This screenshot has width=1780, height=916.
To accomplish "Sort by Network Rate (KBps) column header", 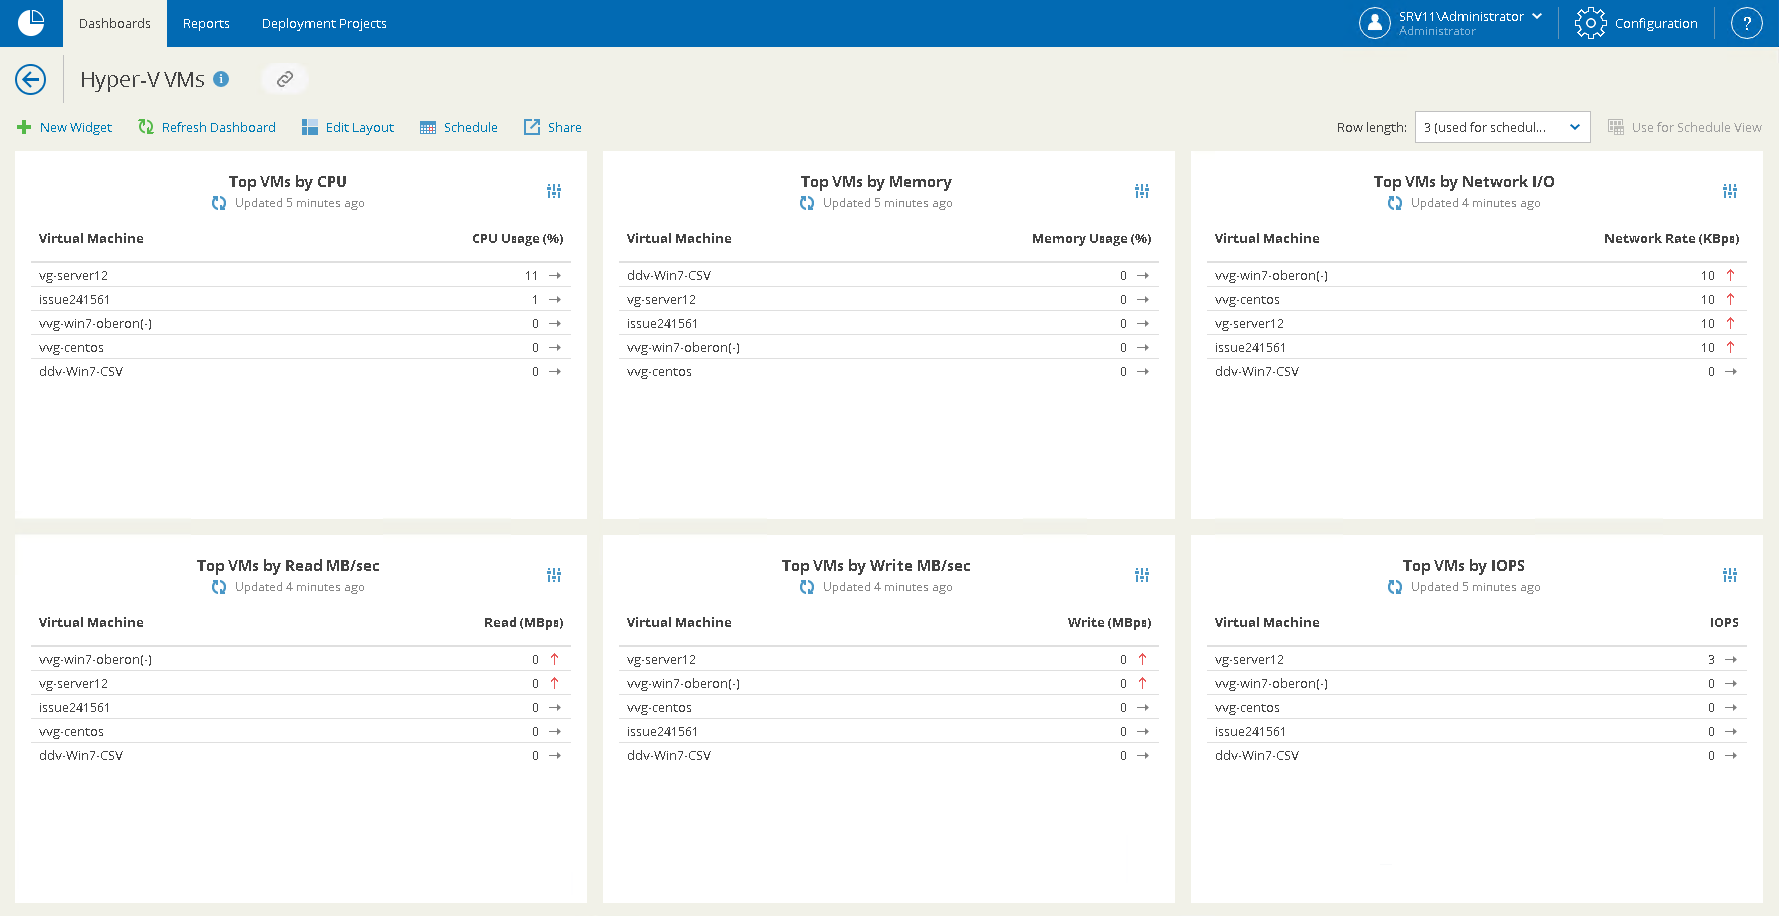I will tap(1672, 238).
